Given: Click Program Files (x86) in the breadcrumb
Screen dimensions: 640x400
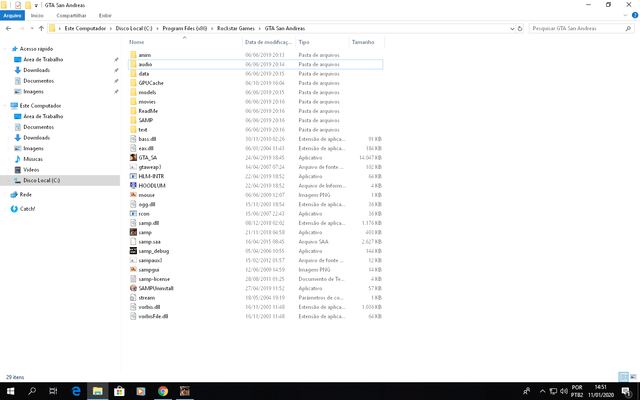Looking at the screenshot, I should (x=184, y=29).
